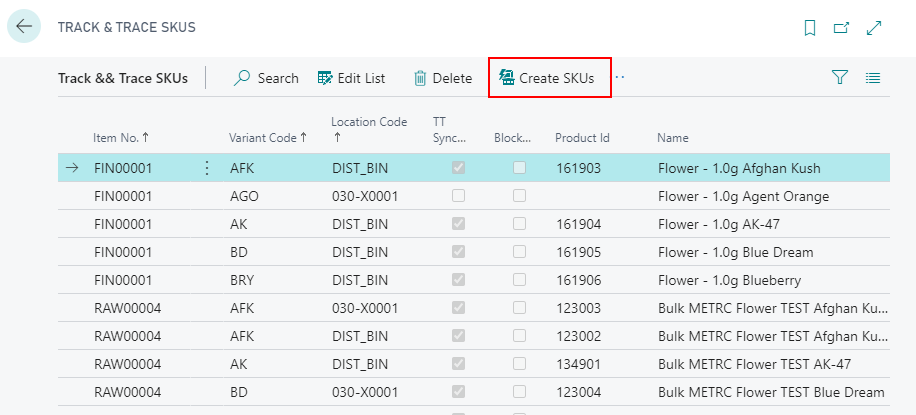The image size is (916, 415).
Task: Click Edit List in the action bar
Action: (351, 78)
